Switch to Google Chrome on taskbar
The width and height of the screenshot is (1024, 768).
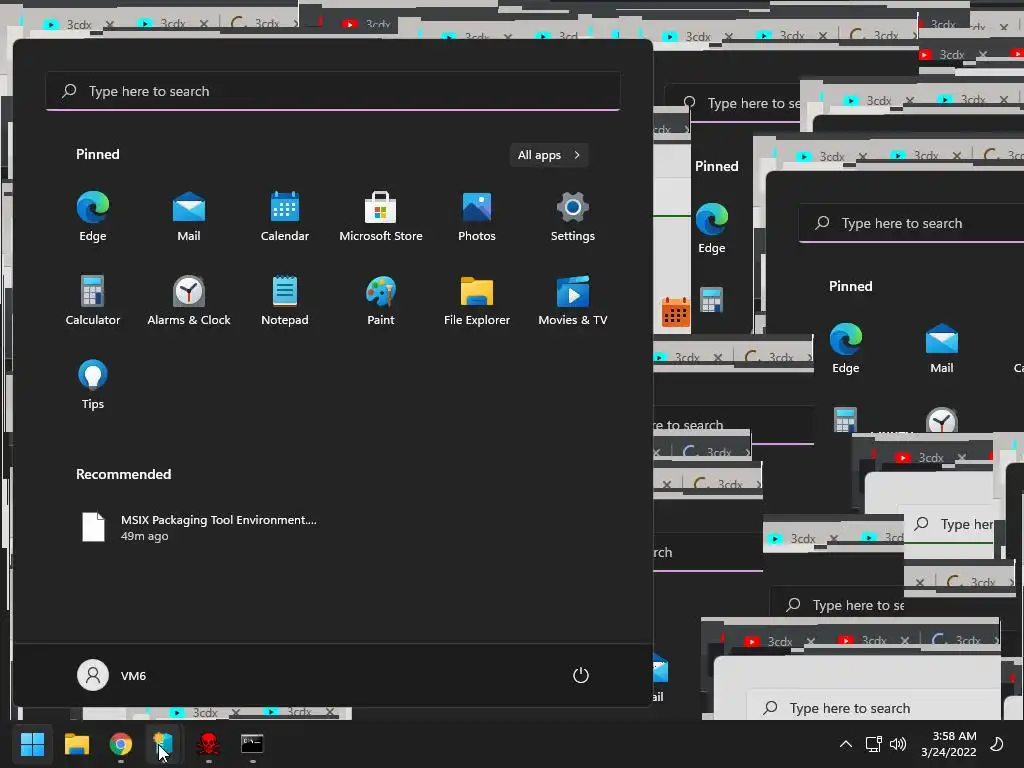(120, 744)
